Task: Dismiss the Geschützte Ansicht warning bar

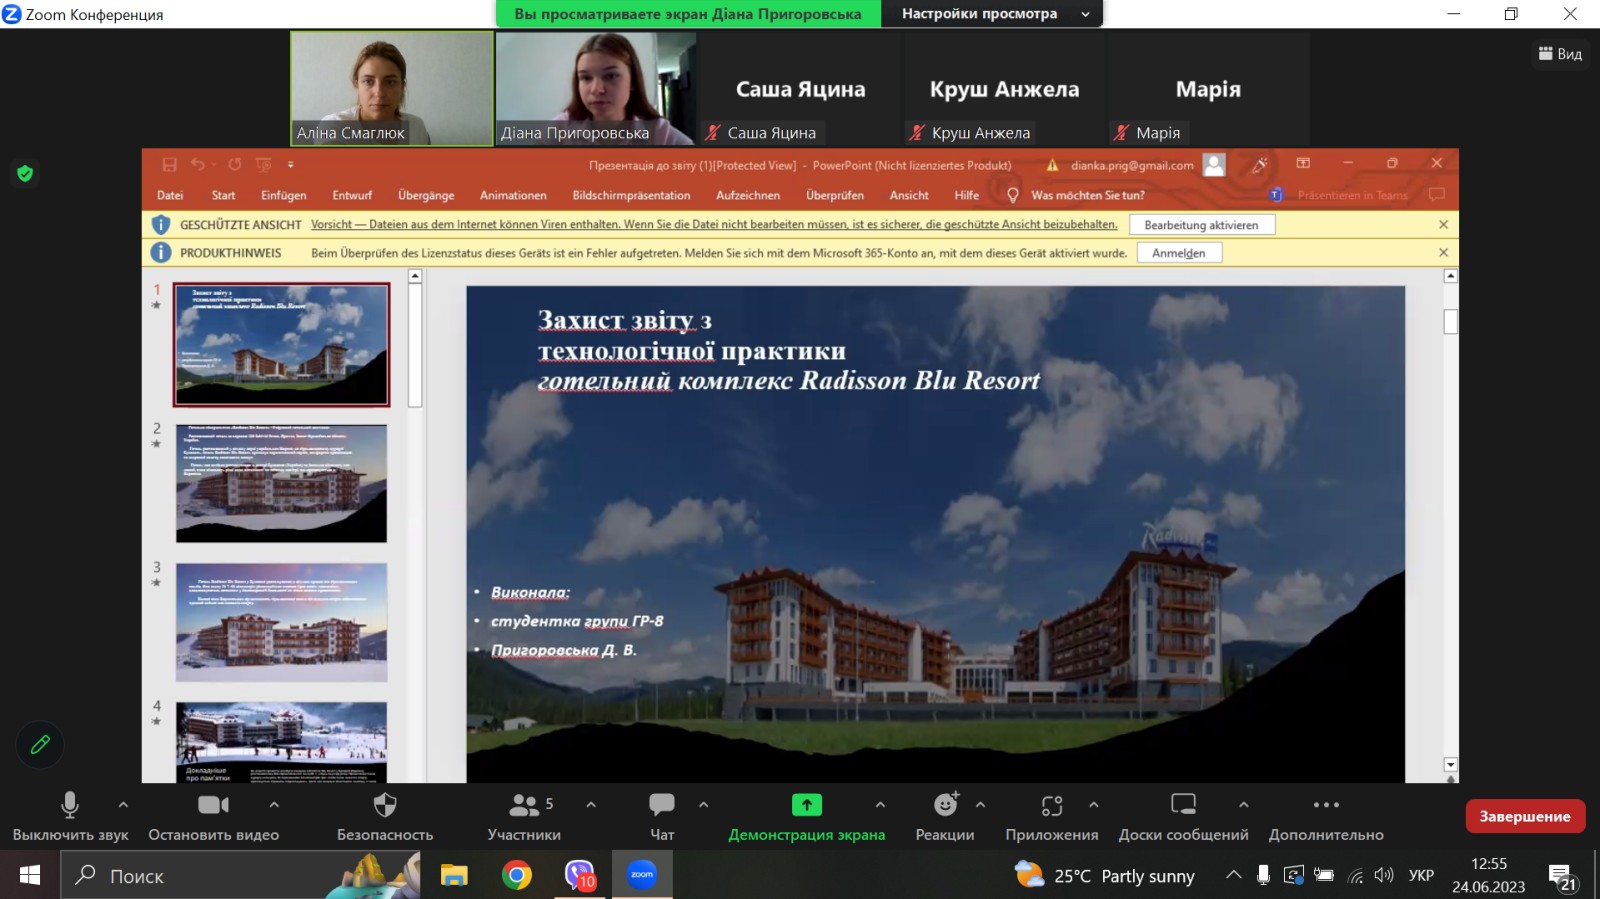Action: point(1443,225)
